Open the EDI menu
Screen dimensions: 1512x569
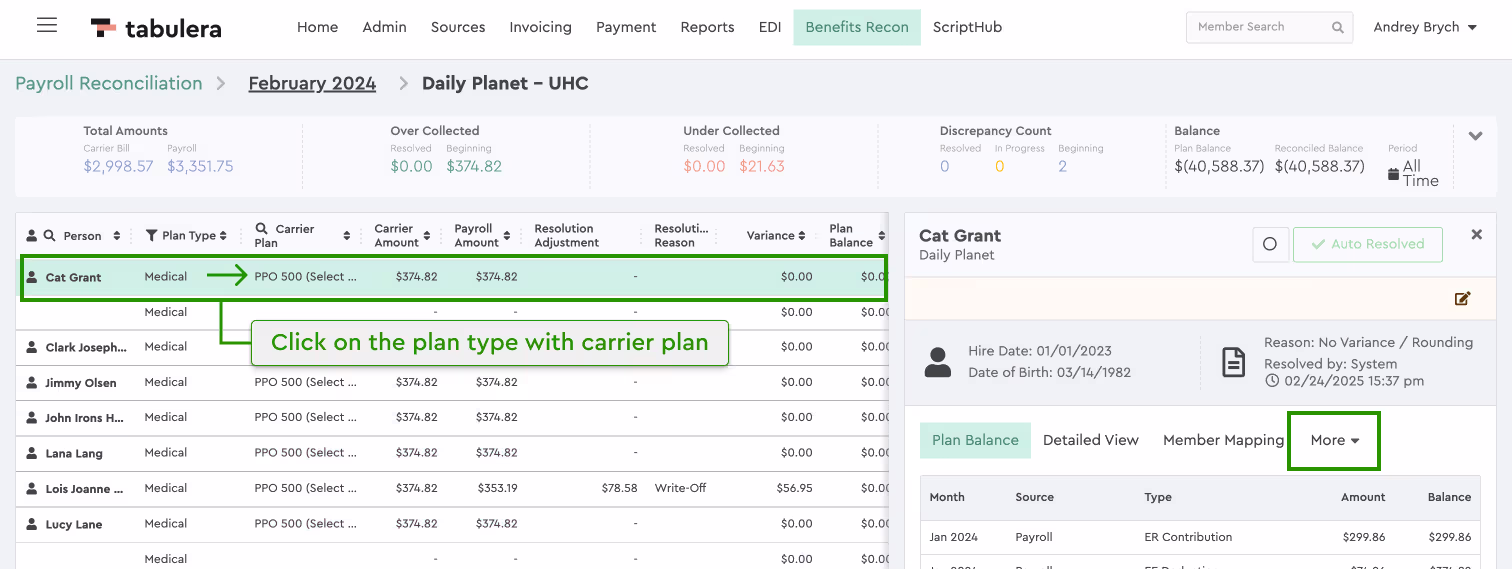click(770, 27)
